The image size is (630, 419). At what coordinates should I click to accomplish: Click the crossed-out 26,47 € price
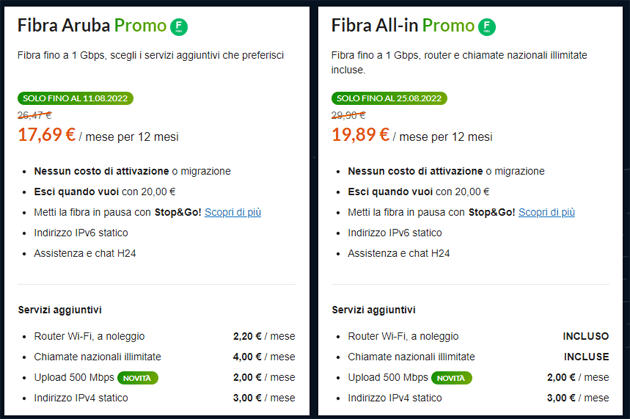coord(35,114)
